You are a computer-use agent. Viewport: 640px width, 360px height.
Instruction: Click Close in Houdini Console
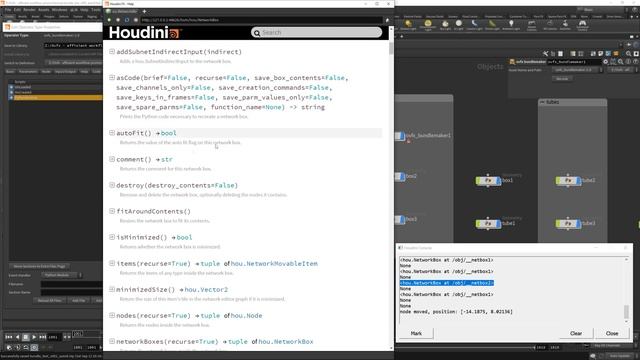[x=612, y=333]
